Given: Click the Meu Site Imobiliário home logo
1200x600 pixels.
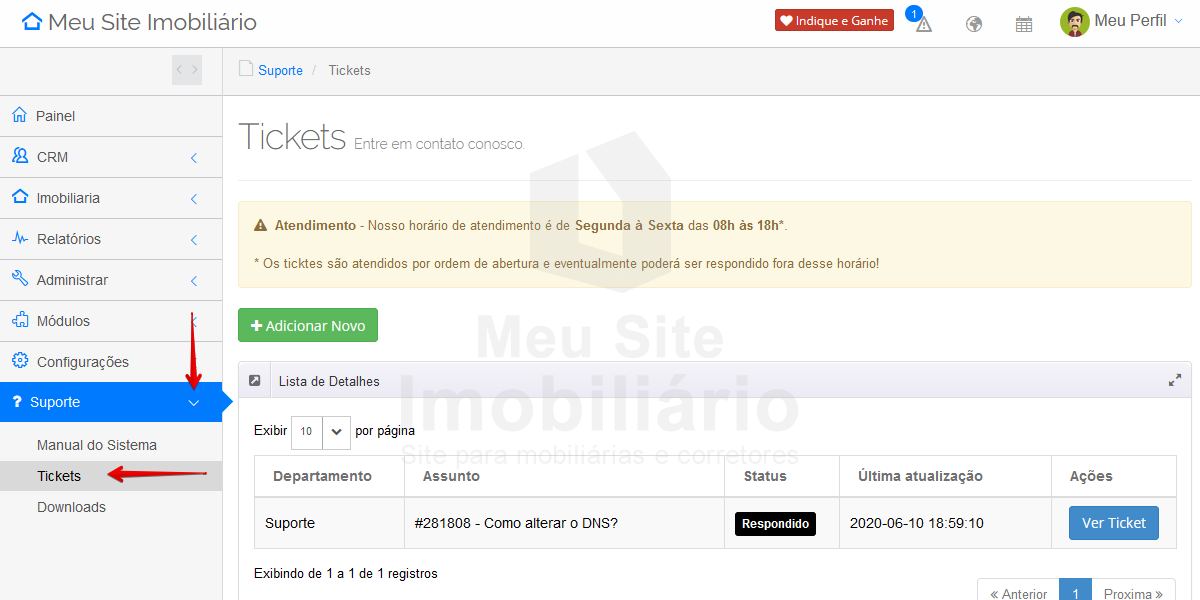Looking at the screenshot, I should point(139,22).
